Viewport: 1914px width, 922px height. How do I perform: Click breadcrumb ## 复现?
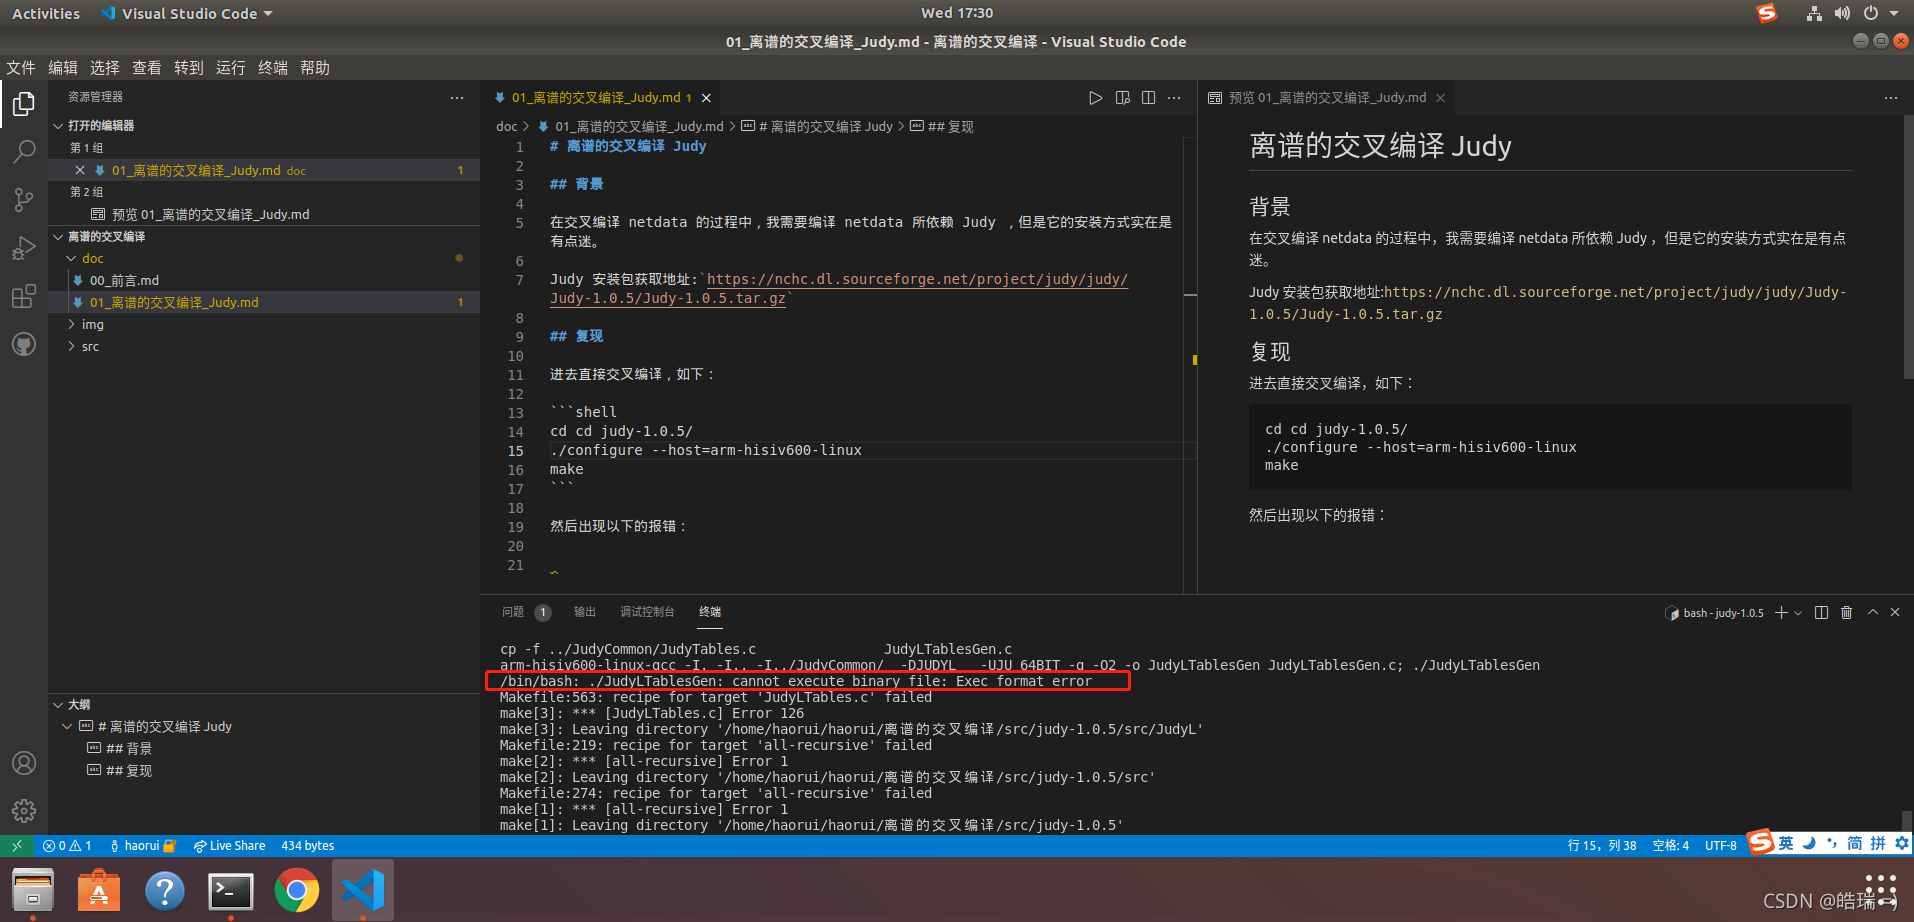point(942,127)
